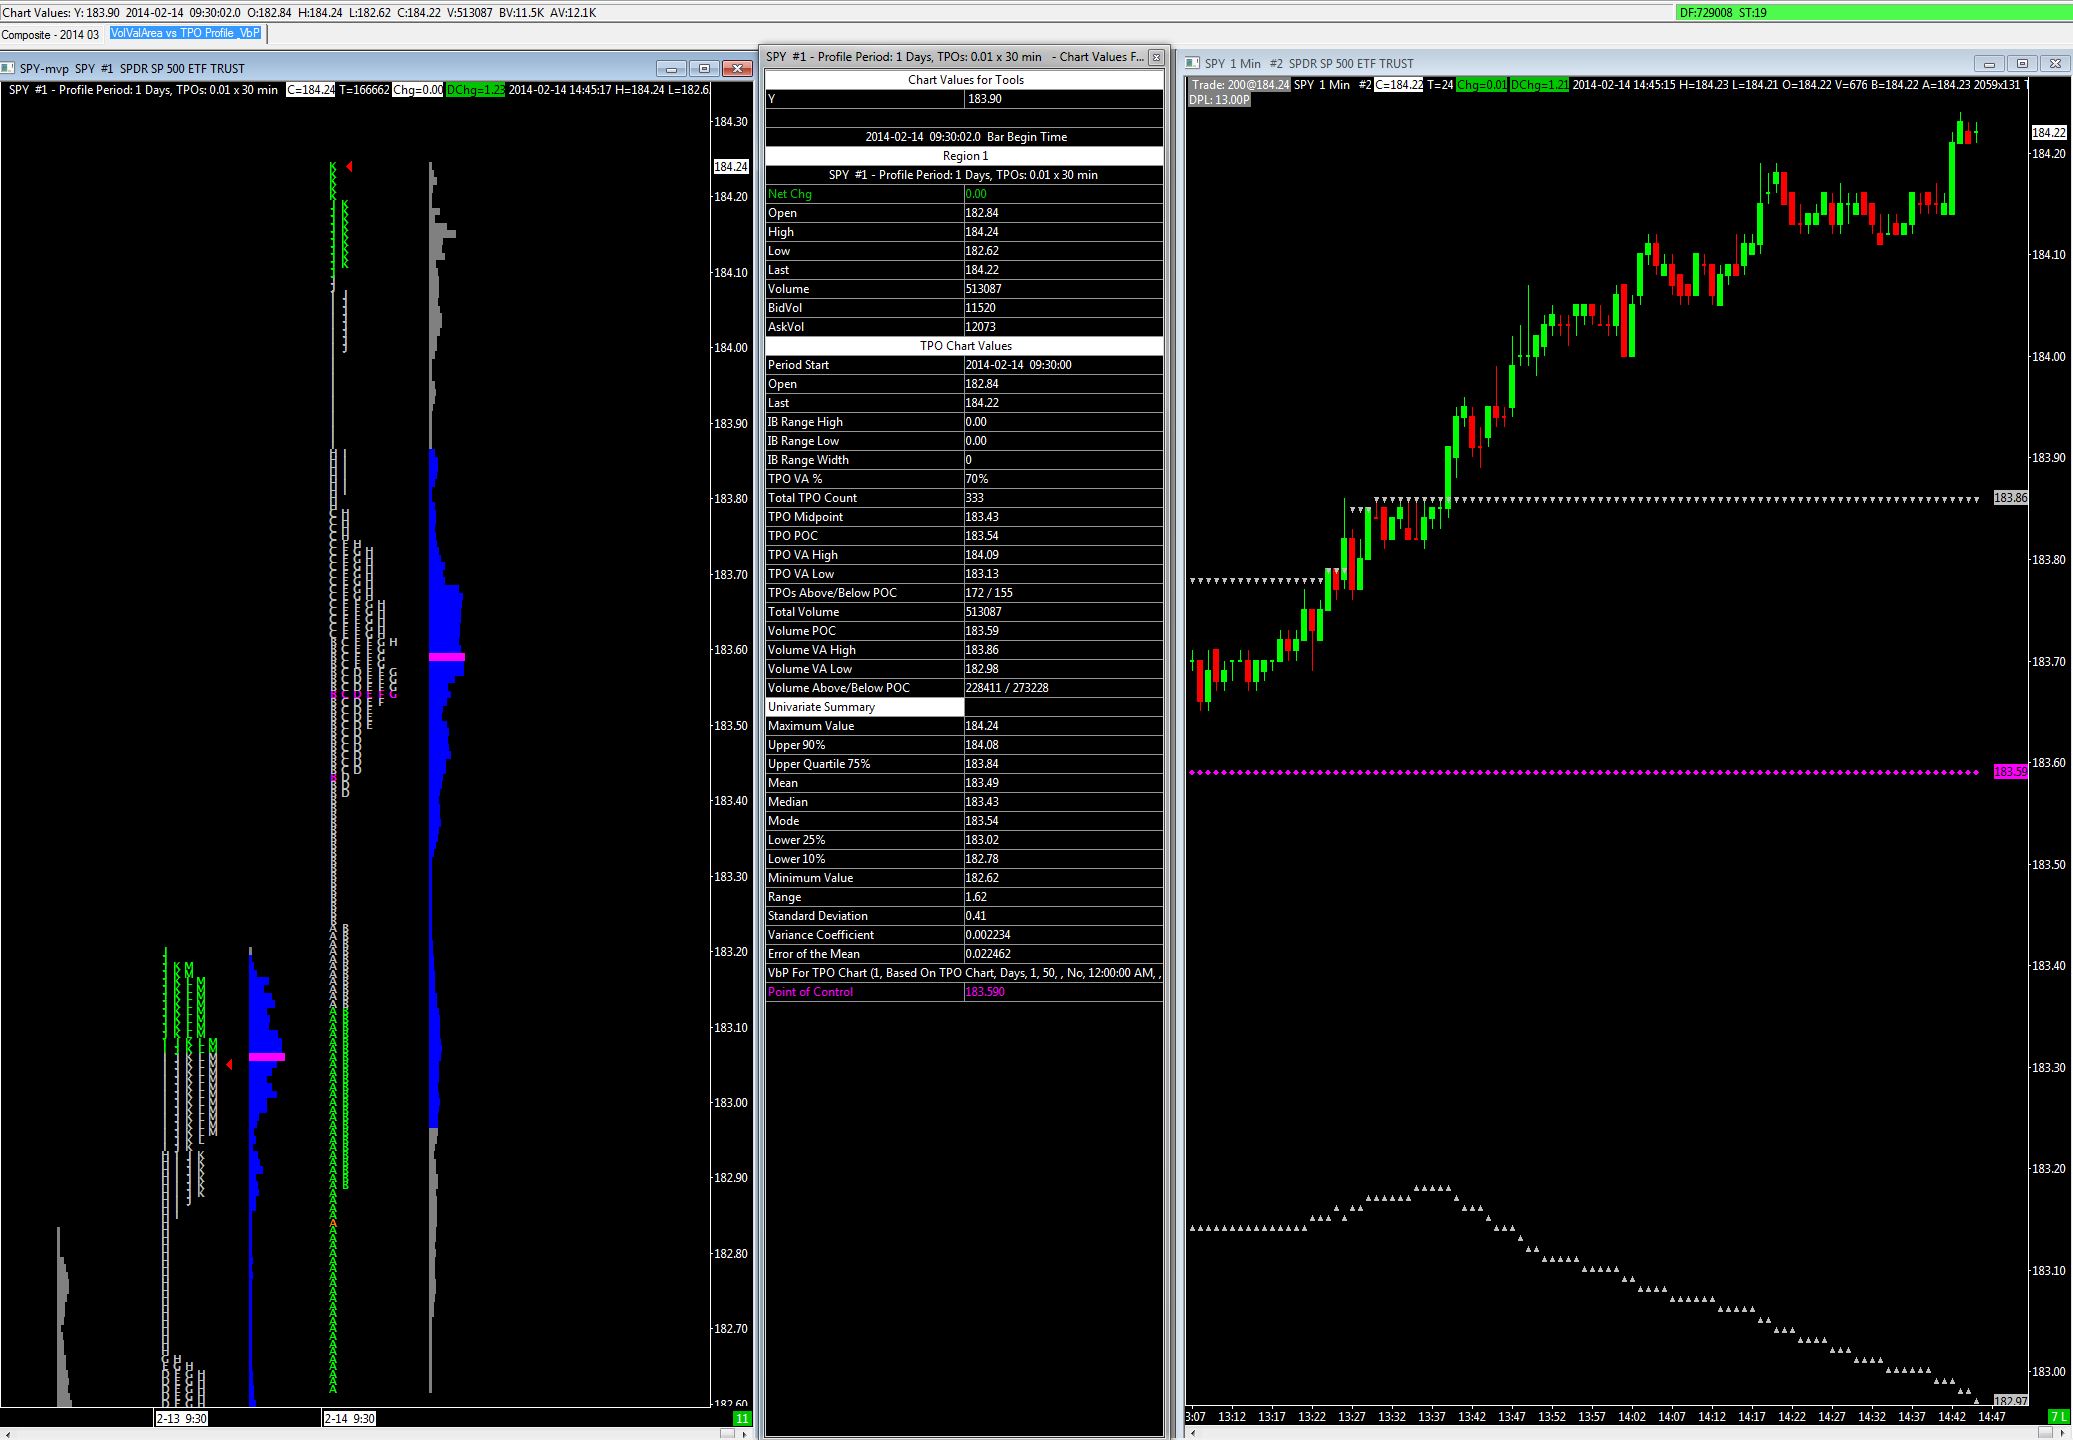Switch to the Composite - 2014 03 tab

pyautogui.click(x=50, y=34)
